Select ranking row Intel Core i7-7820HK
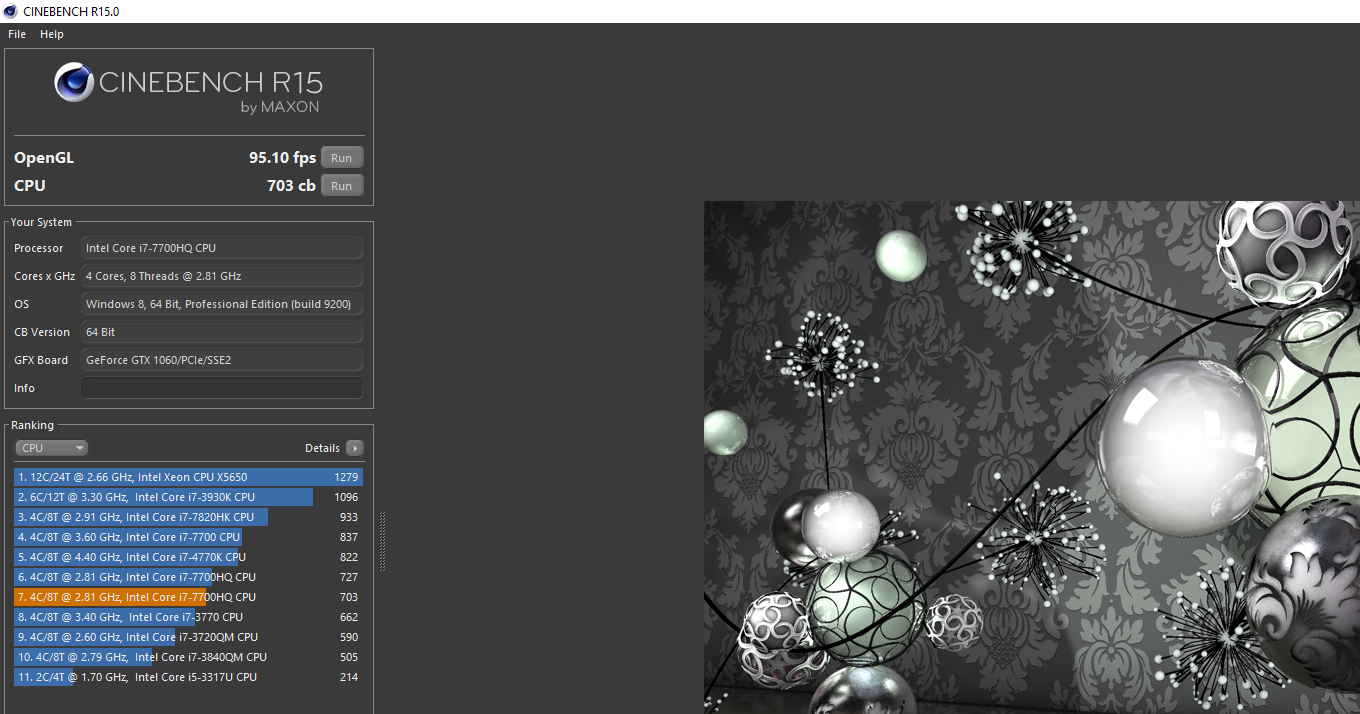The height and width of the screenshot is (714, 1360). click(x=188, y=517)
